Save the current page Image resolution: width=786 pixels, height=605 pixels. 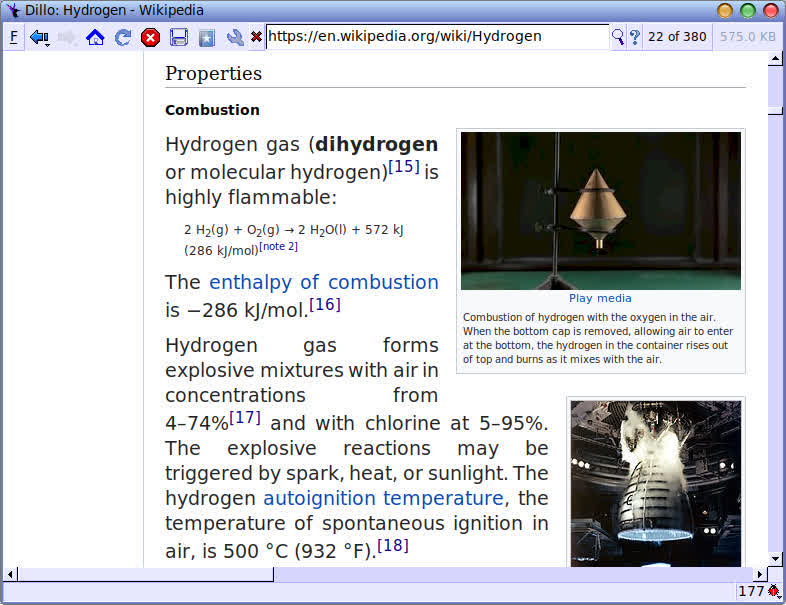[x=179, y=38]
